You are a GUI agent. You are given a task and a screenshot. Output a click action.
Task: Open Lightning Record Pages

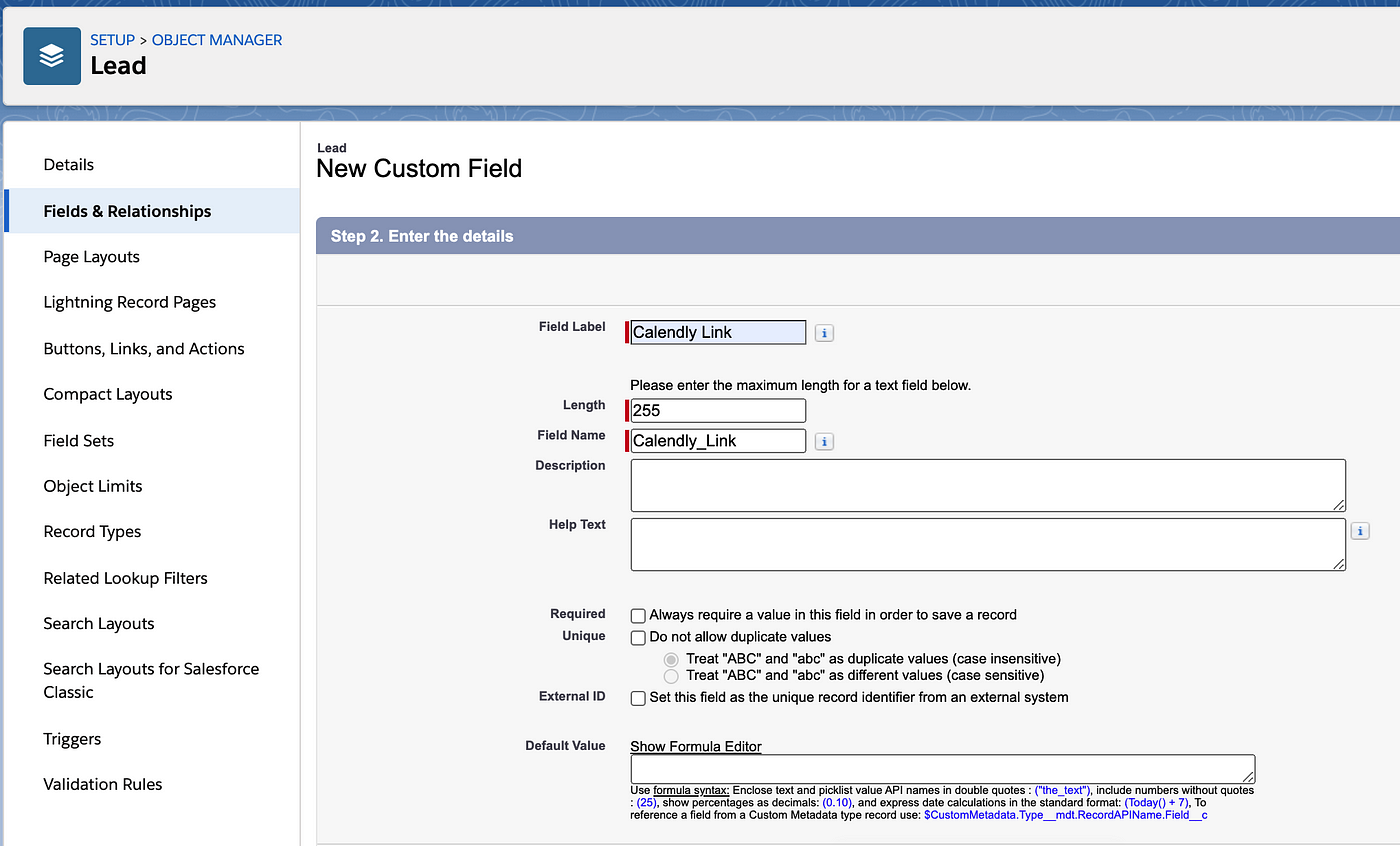[130, 302]
